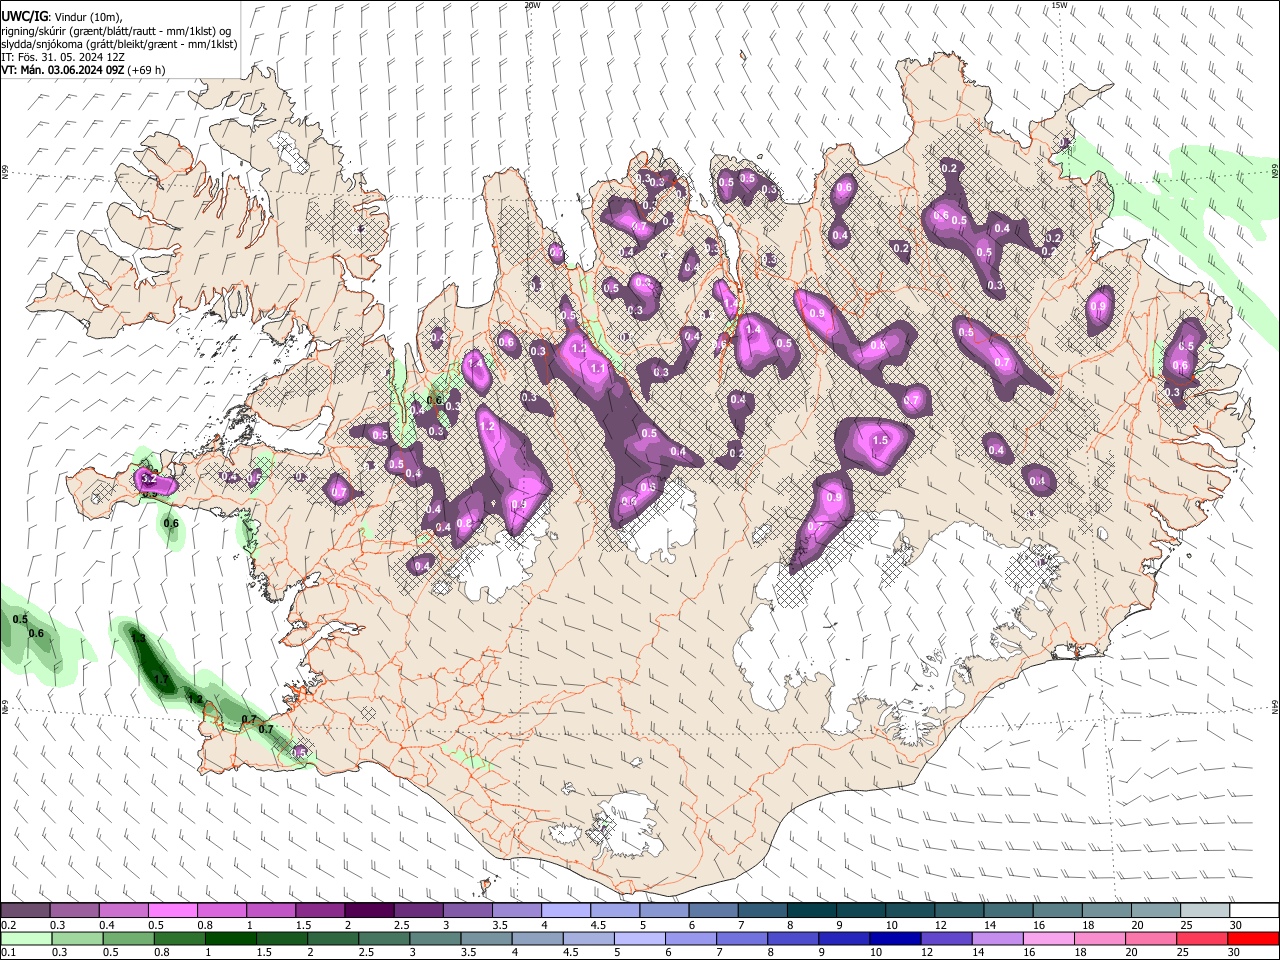
Task: Click the '0.2' label in snow scale
Action: pos(9,925)
